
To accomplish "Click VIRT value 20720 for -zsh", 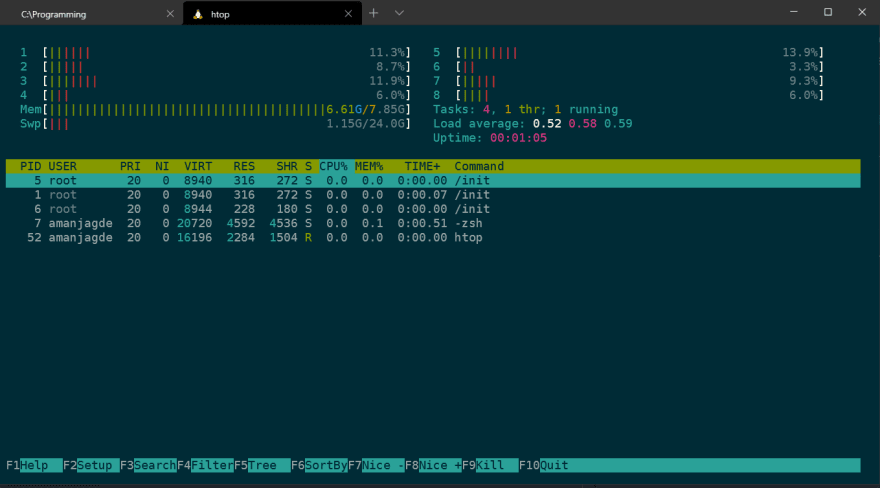I will coord(194,223).
